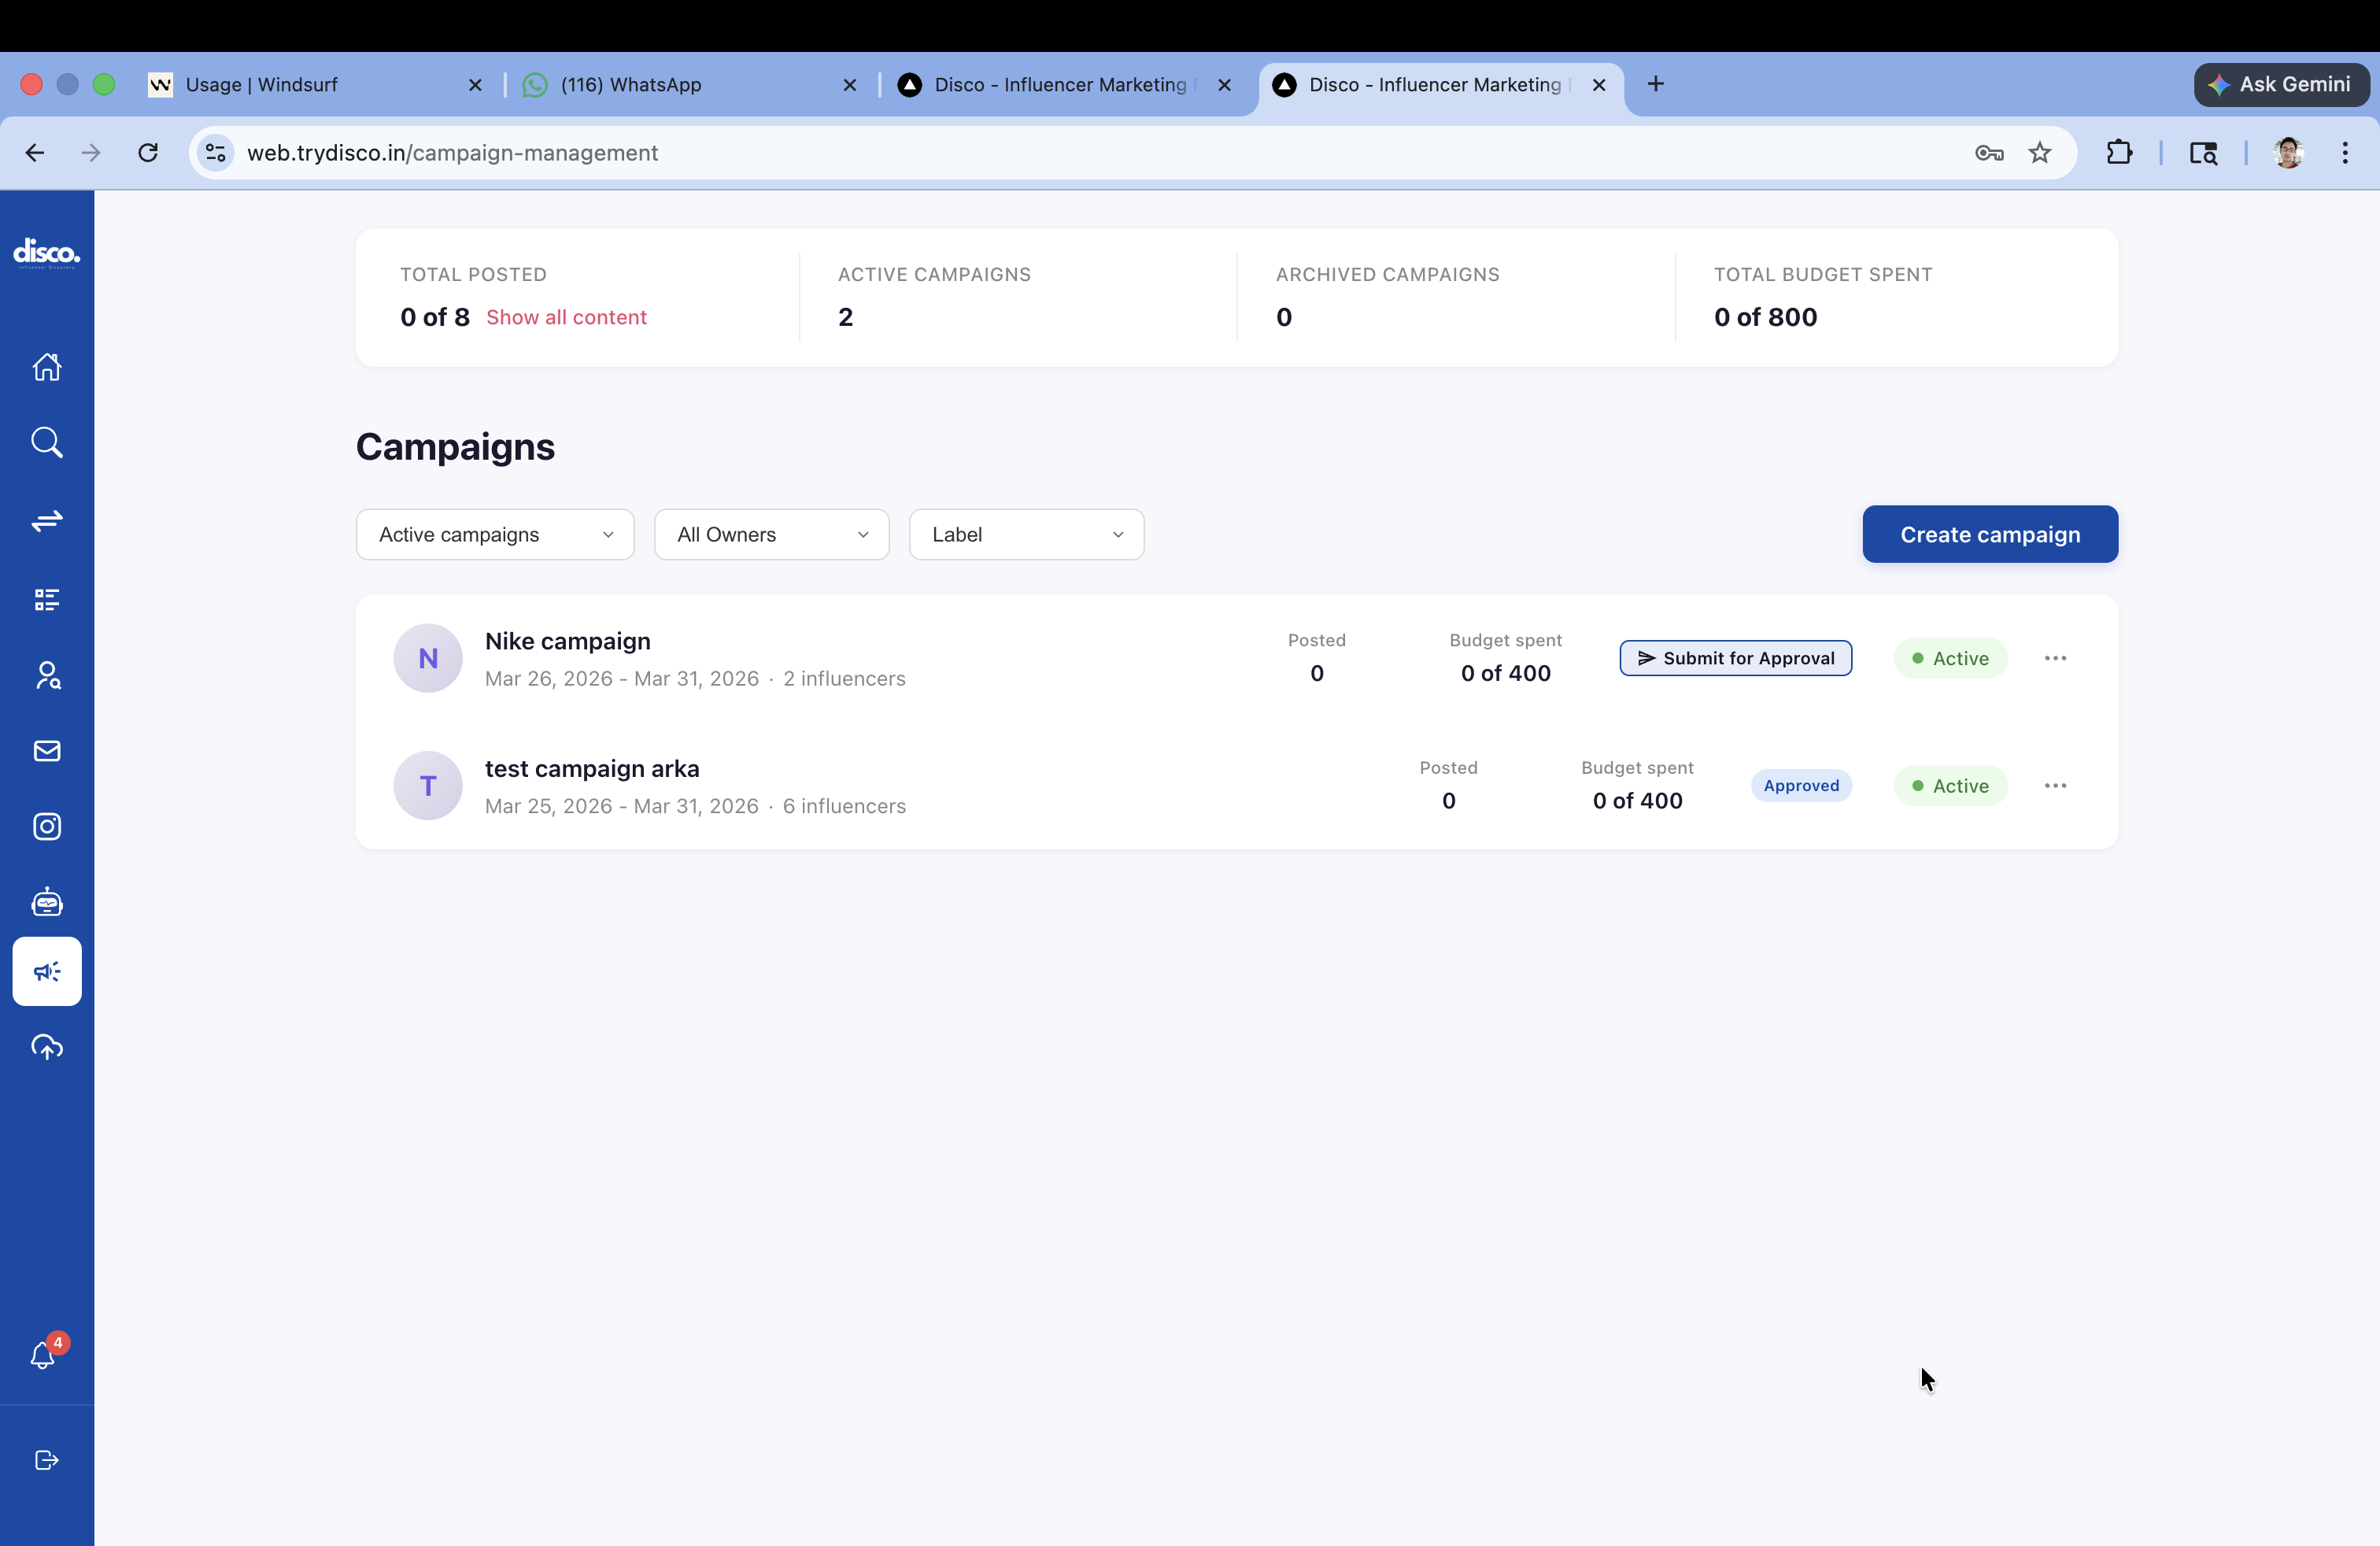Open Nike campaign three-dot menu
Viewport: 2380px width, 1546px height.
pyautogui.click(x=2055, y=658)
